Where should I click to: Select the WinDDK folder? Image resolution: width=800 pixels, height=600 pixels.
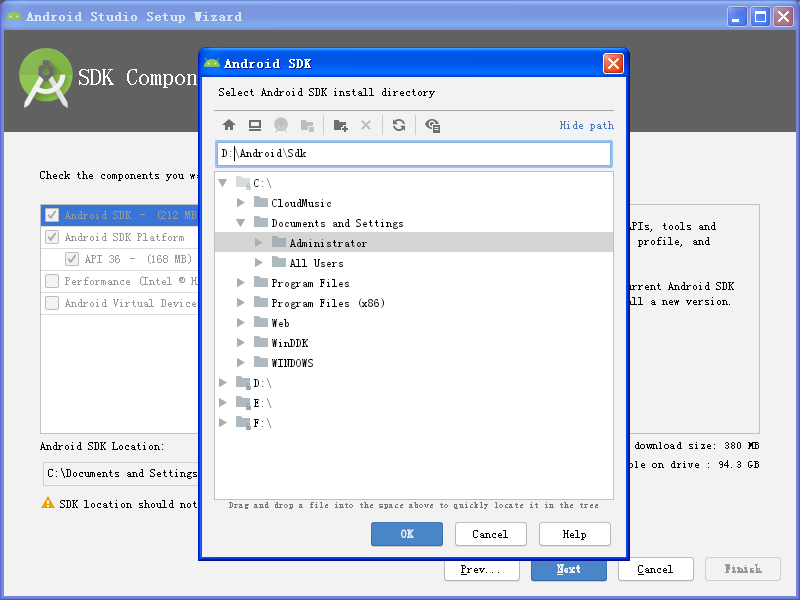point(289,343)
